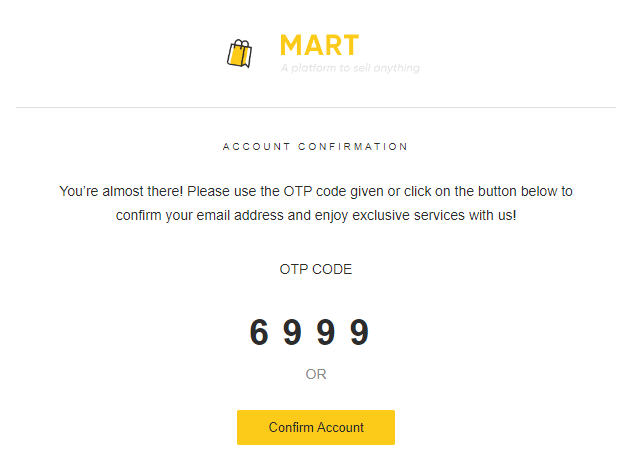Click the 'OR' separator text
Screen dimensions: 634x475
coord(316,375)
